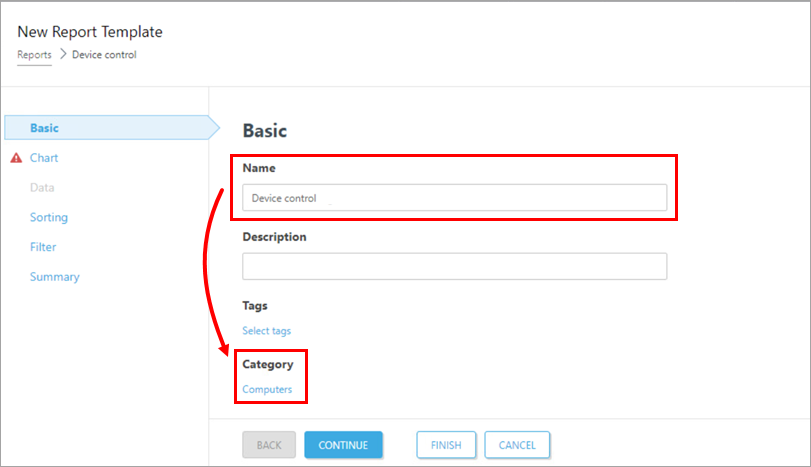This screenshot has height=467, width=811.
Task: Click the red warning icon beside Chart
Action: click(16, 158)
